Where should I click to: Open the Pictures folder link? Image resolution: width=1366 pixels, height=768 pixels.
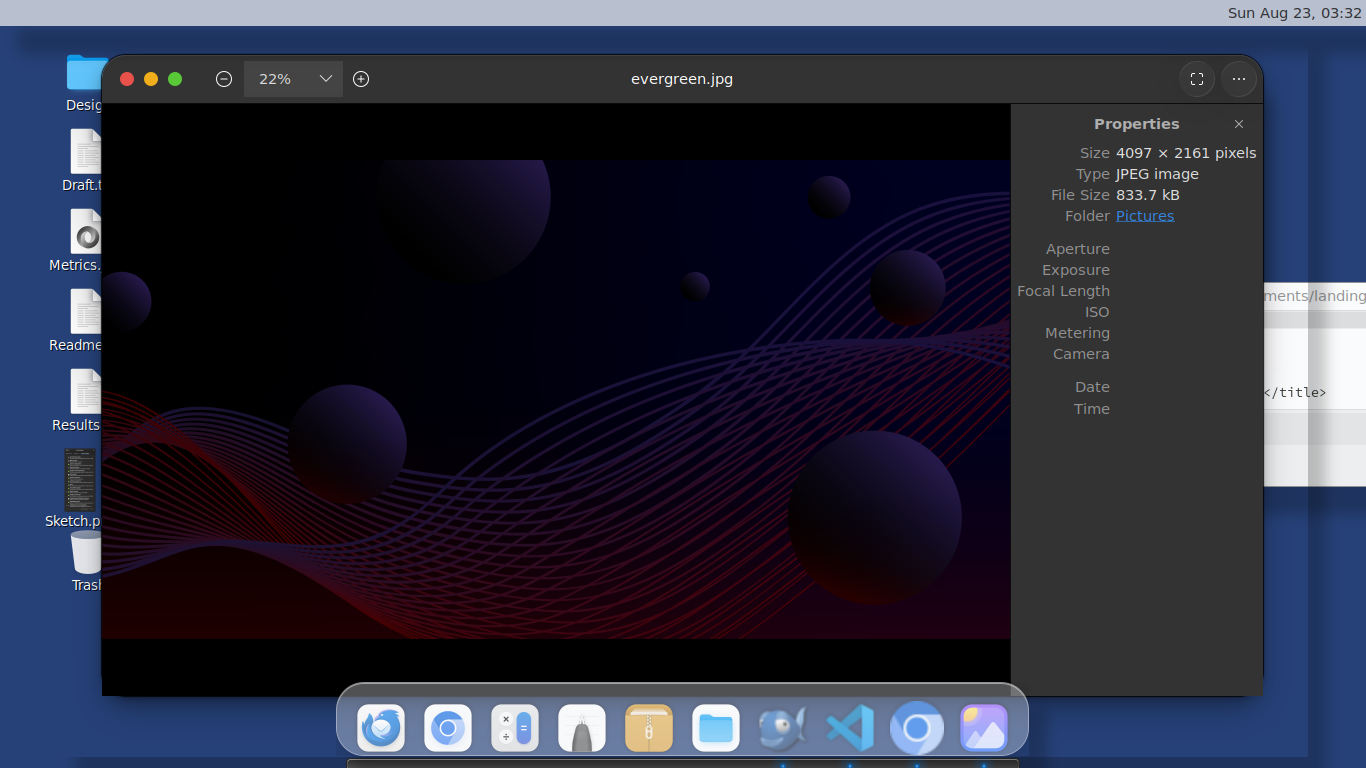coord(1145,216)
